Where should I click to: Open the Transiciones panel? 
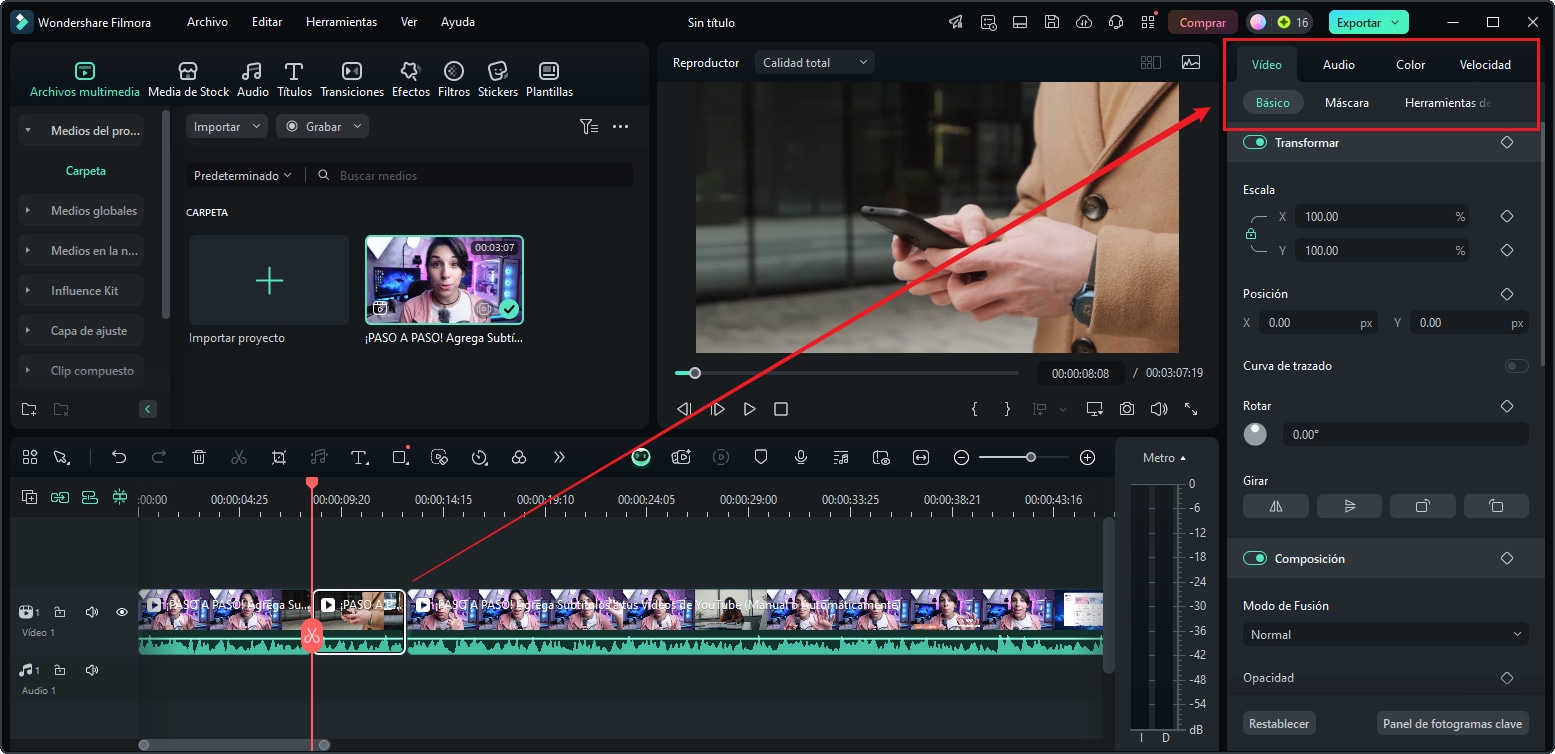[352, 80]
